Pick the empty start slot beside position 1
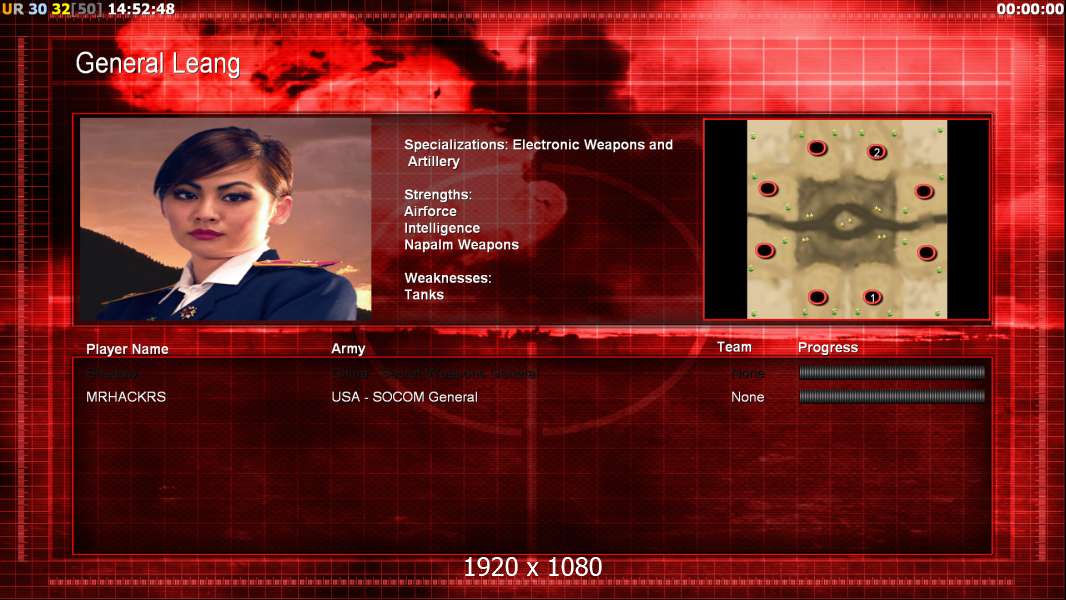 tap(817, 297)
